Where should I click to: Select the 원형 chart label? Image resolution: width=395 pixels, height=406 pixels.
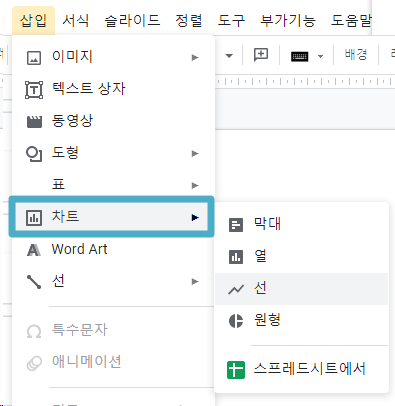tap(267, 320)
